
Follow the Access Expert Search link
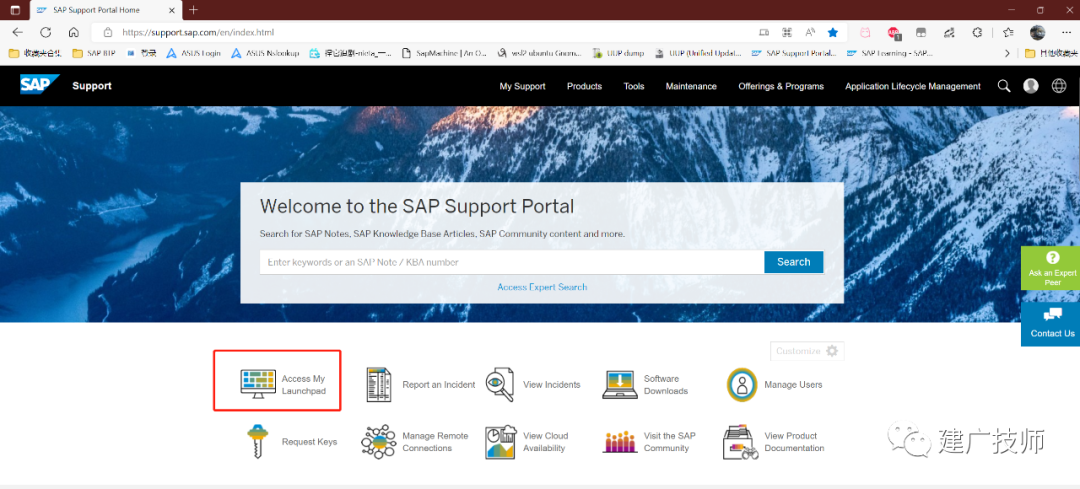click(542, 287)
